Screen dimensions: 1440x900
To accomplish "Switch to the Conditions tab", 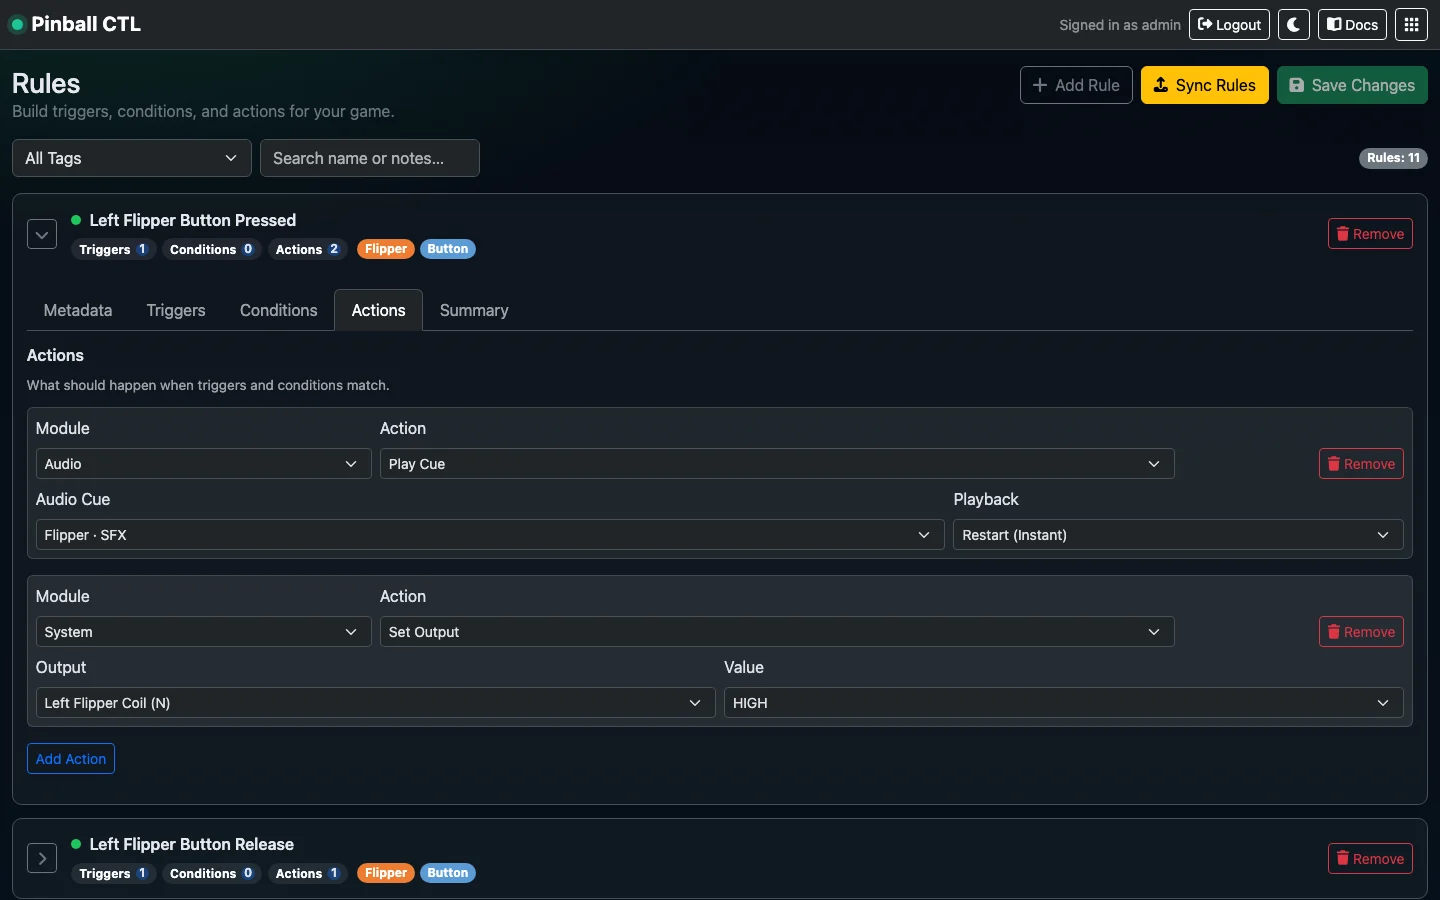I will (x=277, y=310).
